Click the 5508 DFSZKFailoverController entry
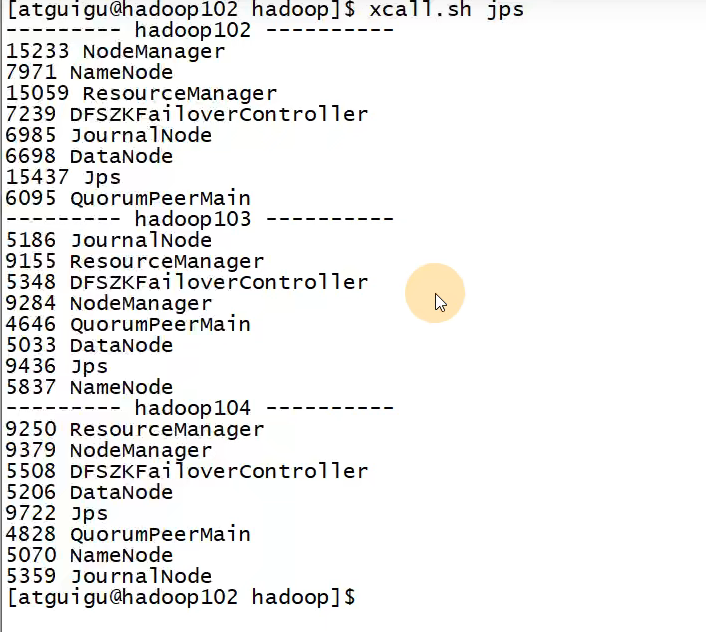Screen dimensions: 706x632 point(186,471)
